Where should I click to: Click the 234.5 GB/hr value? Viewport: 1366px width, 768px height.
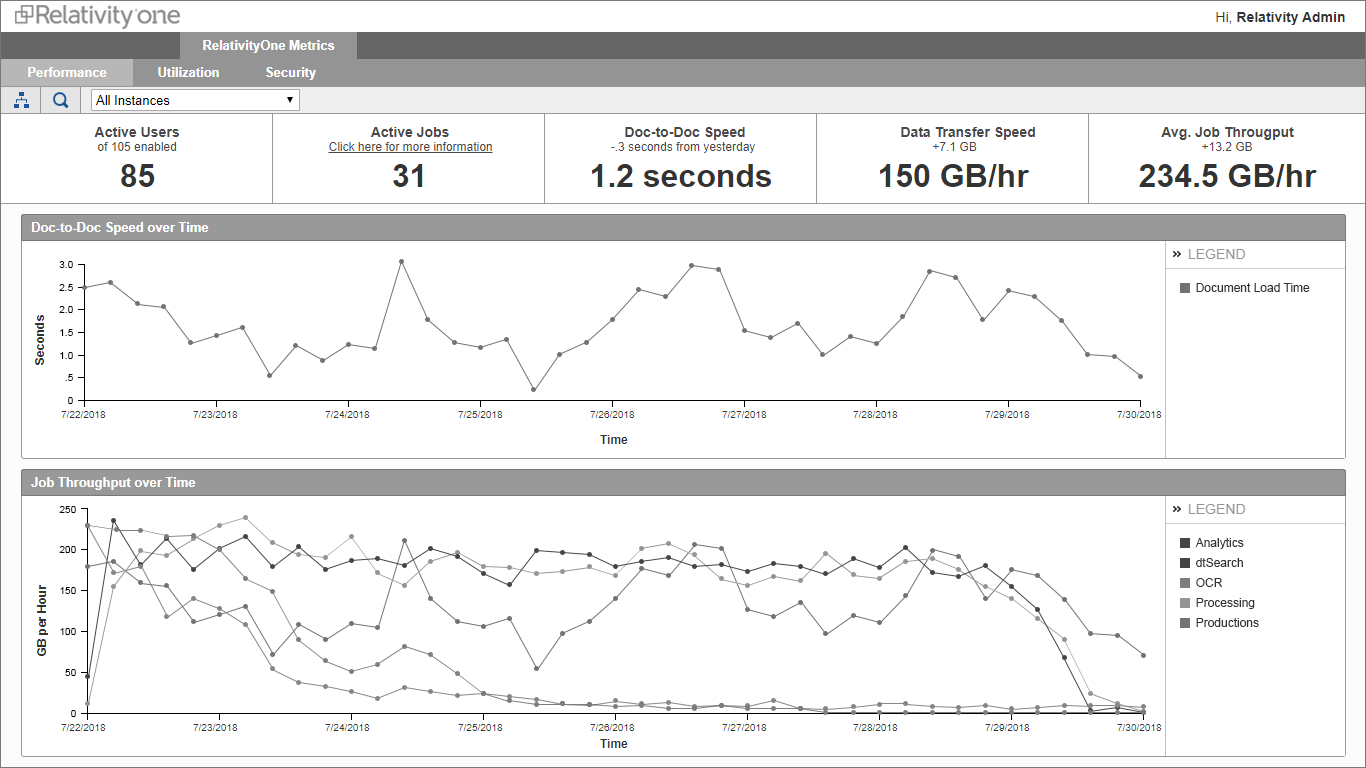[1227, 176]
